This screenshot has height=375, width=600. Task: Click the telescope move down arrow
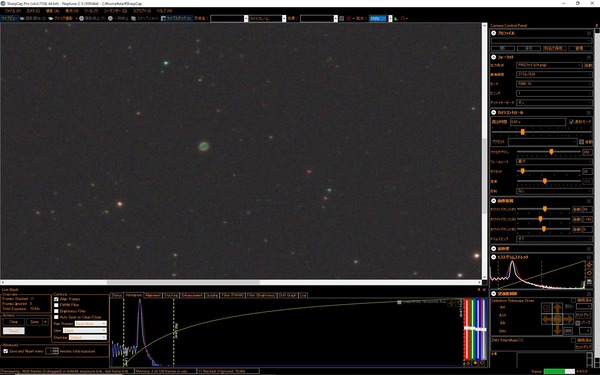coord(558,330)
